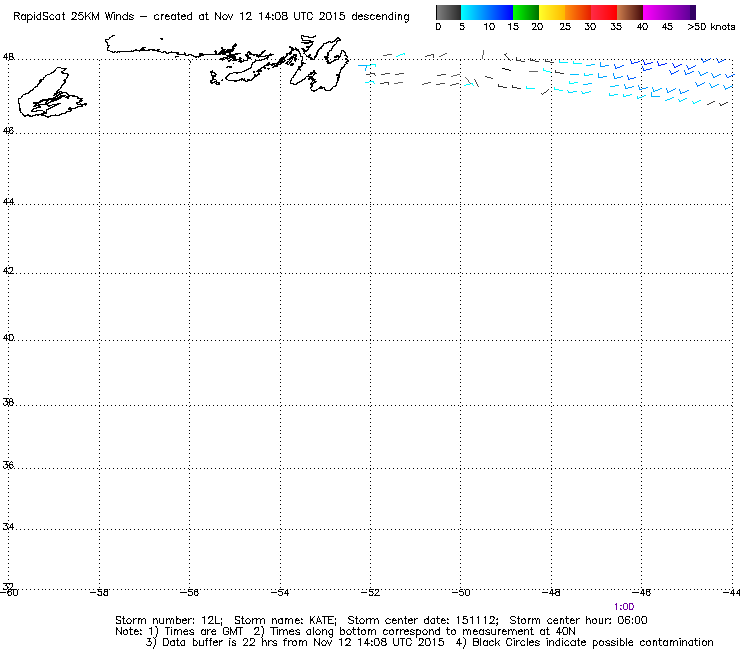Click the gray 0-5 knots color segment

pyautogui.click(x=448, y=12)
